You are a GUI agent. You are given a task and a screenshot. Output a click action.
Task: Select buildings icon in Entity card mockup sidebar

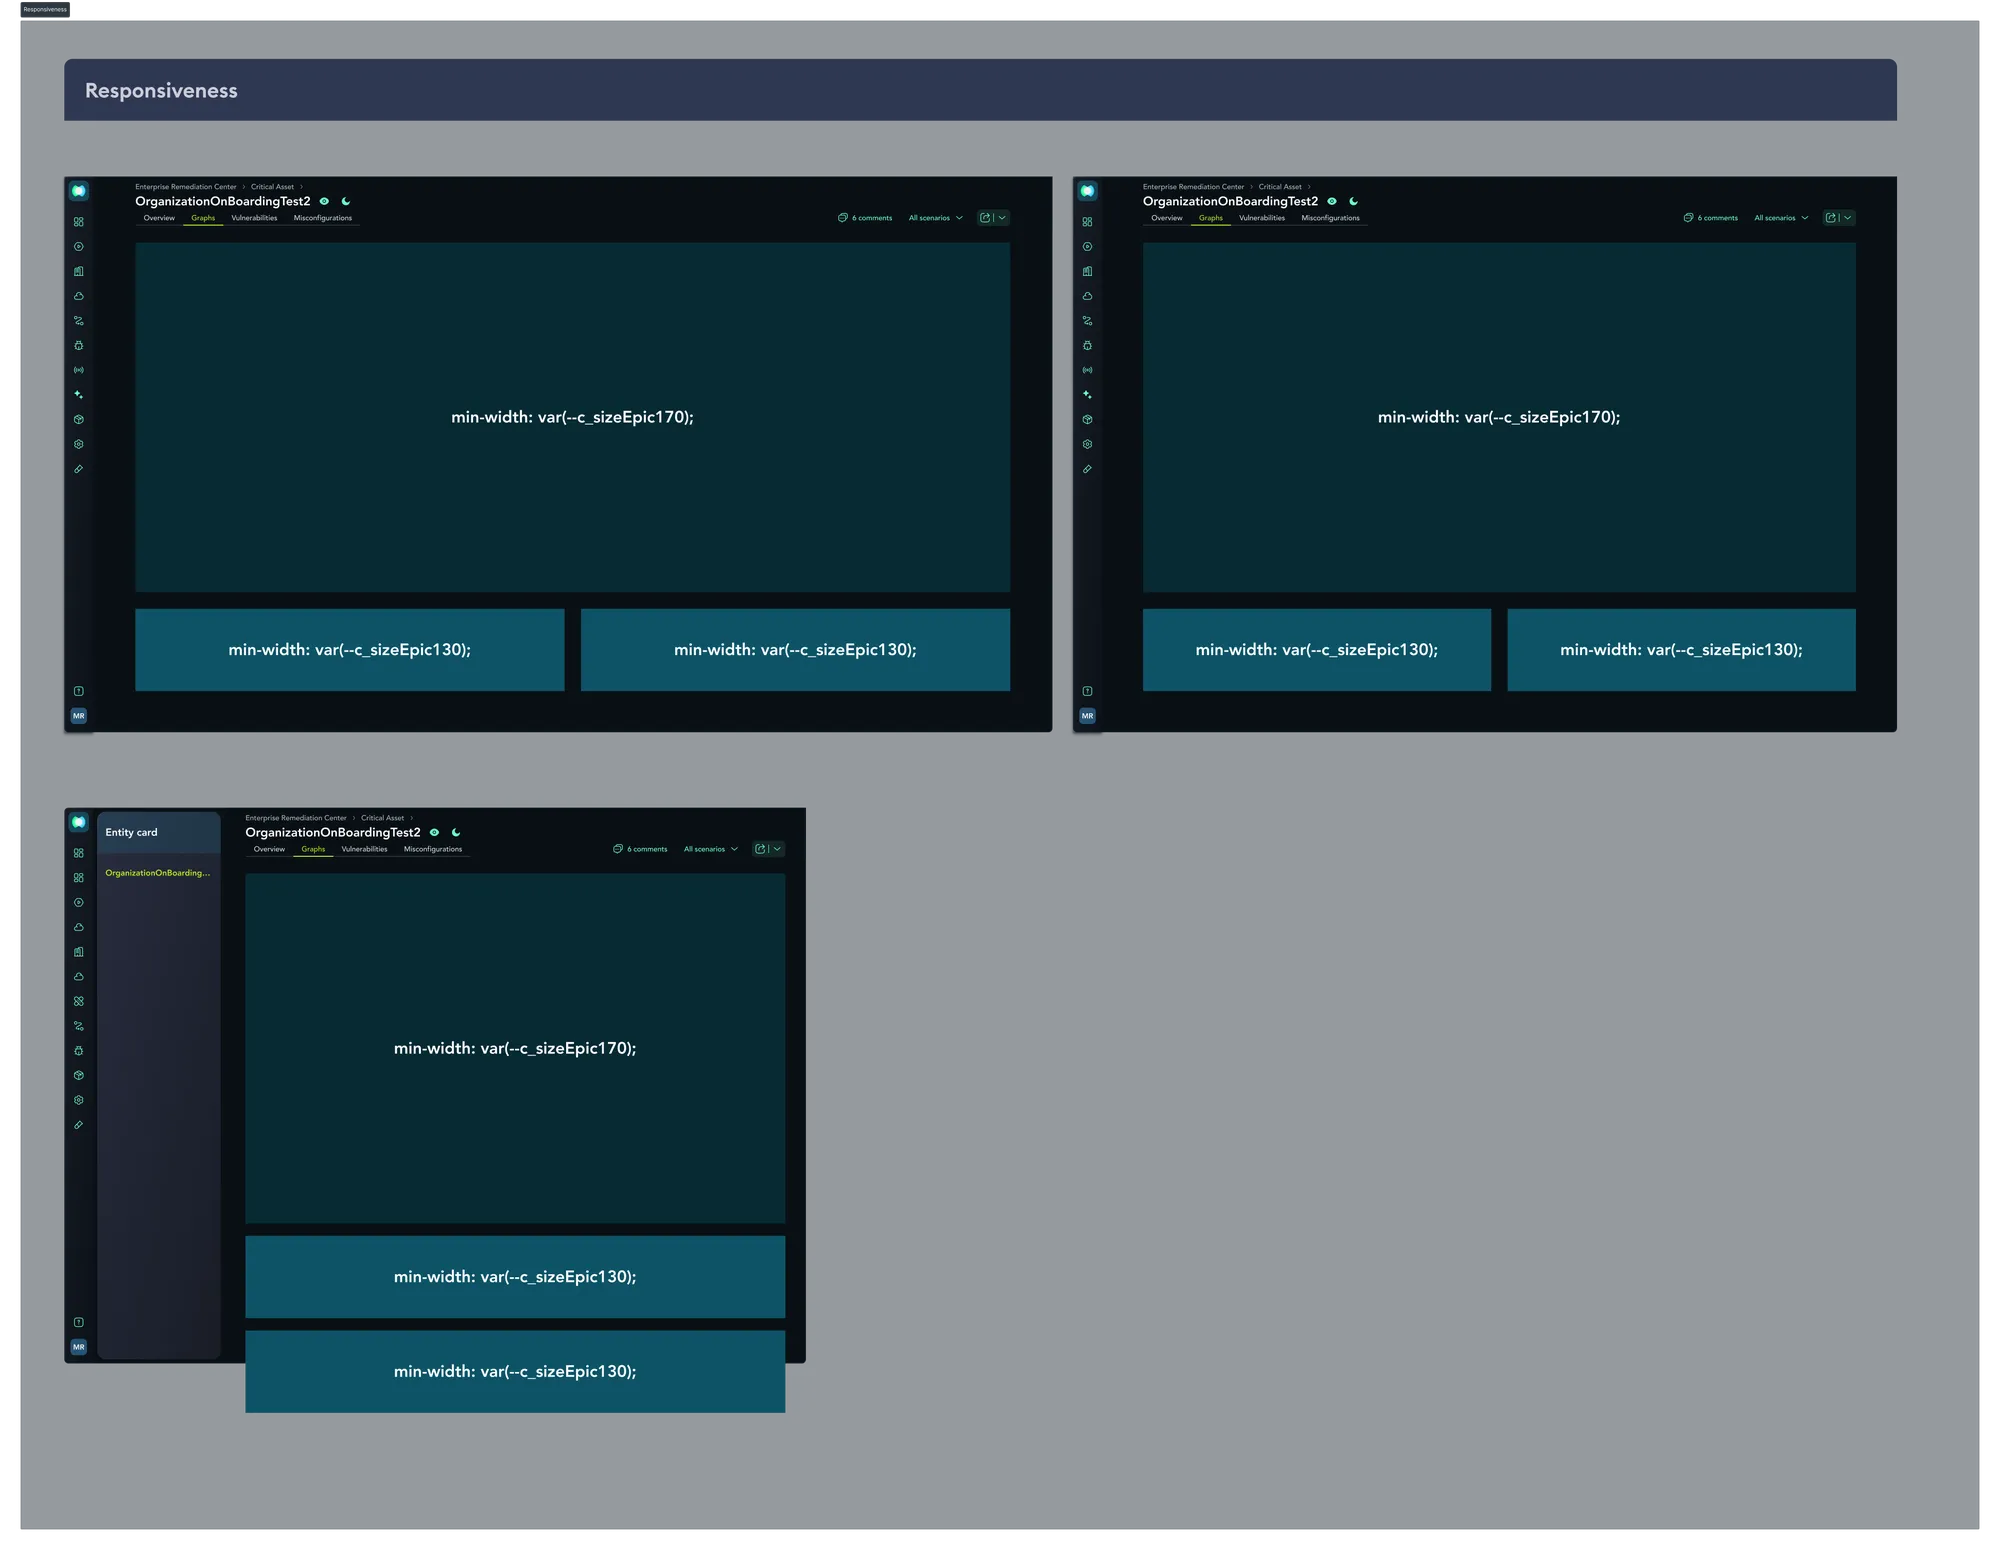pos(79,952)
